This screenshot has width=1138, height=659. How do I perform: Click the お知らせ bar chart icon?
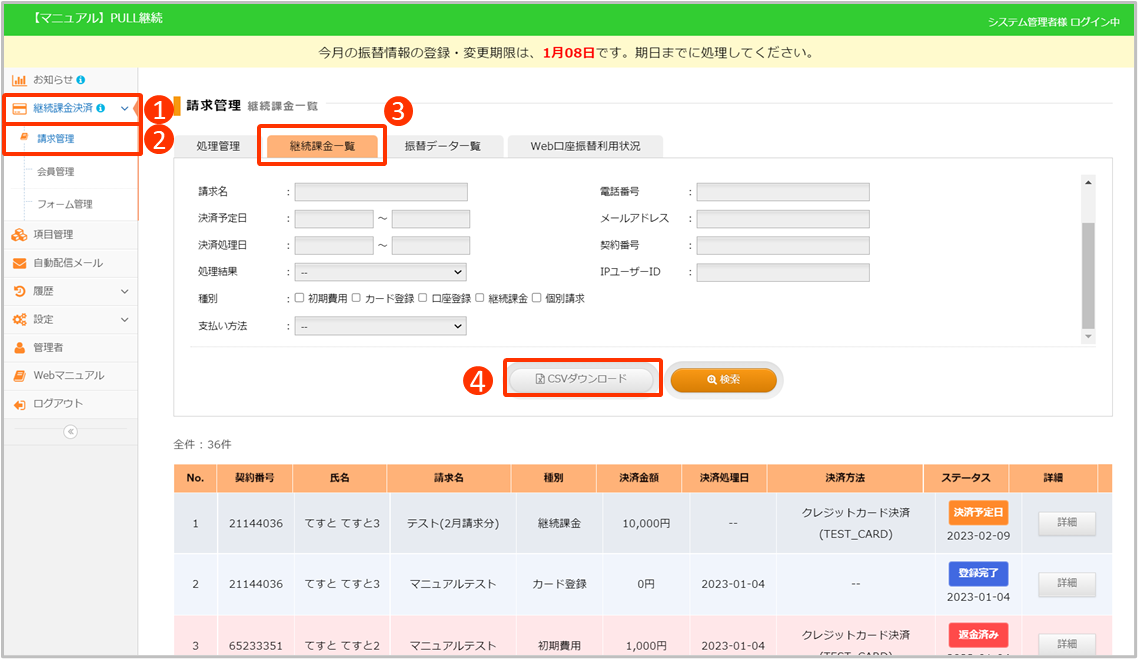point(19,79)
